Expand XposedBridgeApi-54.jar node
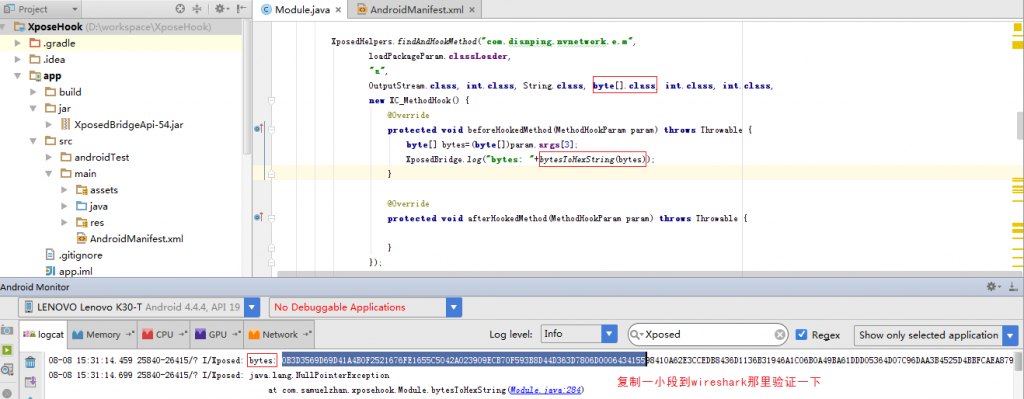 click(x=50, y=125)
